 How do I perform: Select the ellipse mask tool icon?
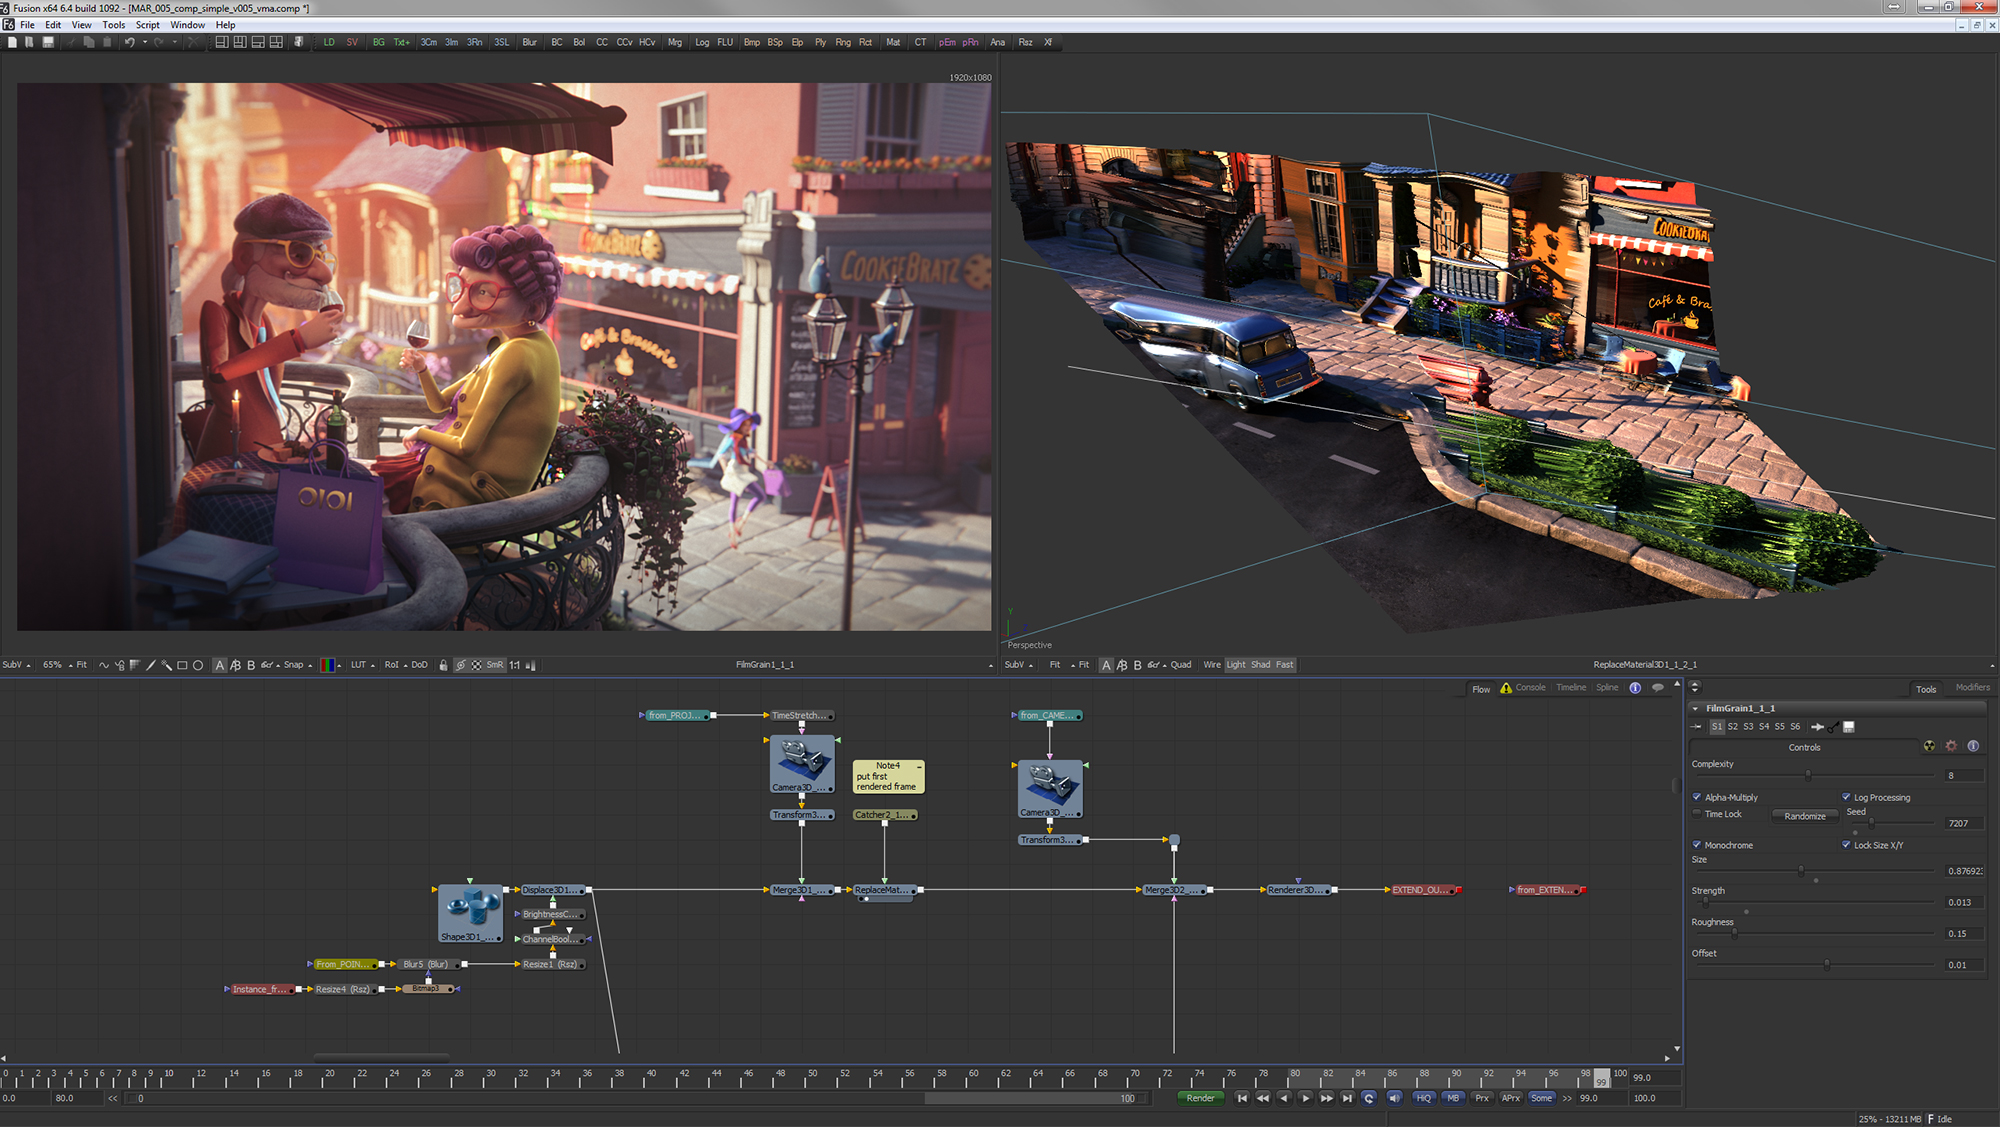coord(198,665)
